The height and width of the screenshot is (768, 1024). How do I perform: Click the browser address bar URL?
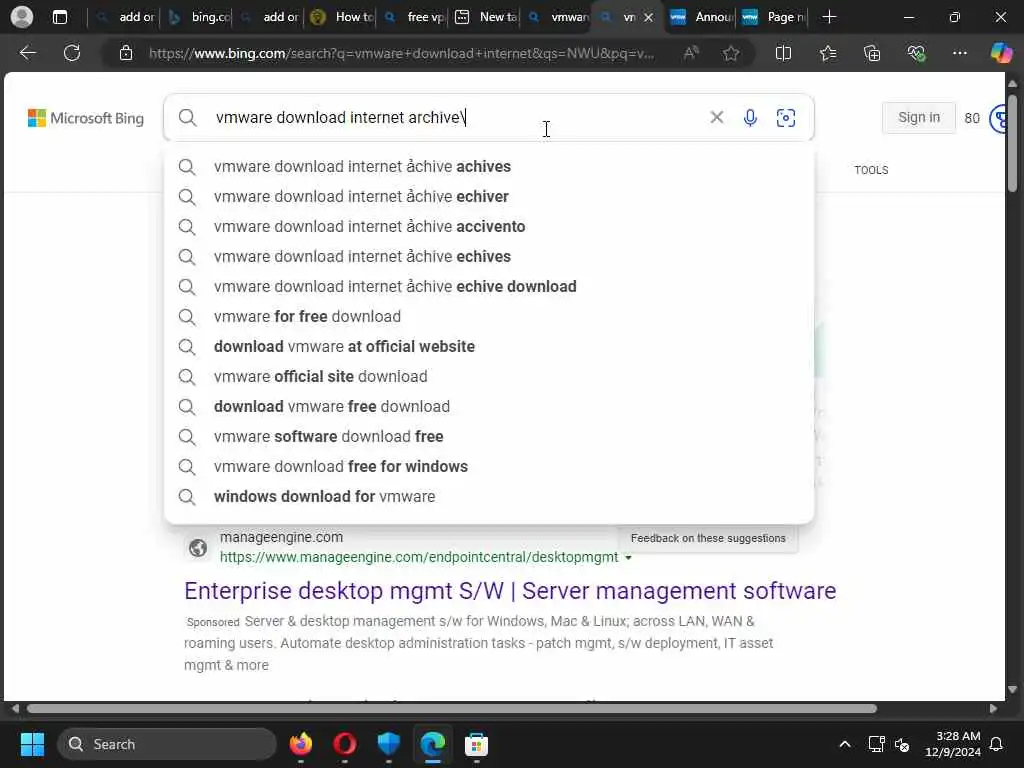(x=401, y=53)
